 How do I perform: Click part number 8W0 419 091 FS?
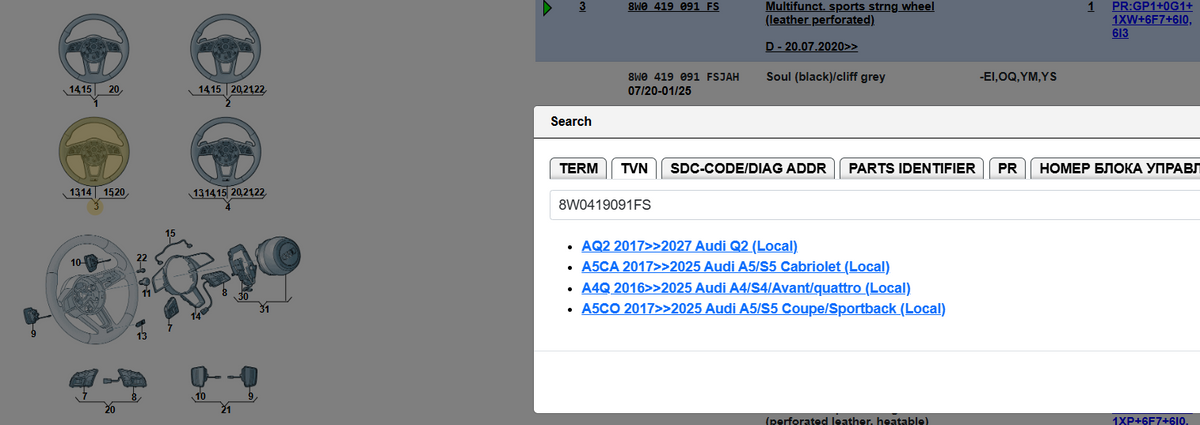(x=673, y=7)
